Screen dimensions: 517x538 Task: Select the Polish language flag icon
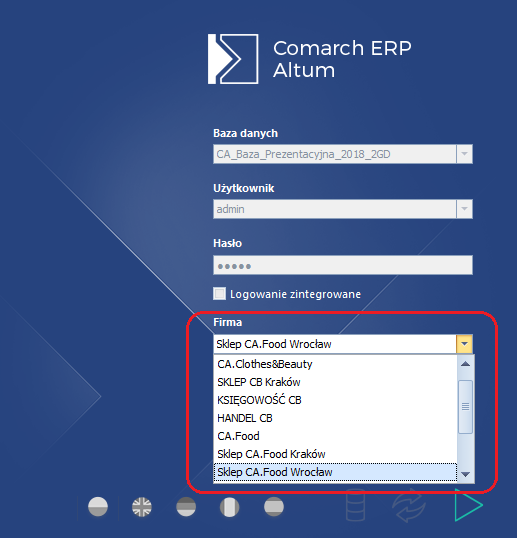98,507
